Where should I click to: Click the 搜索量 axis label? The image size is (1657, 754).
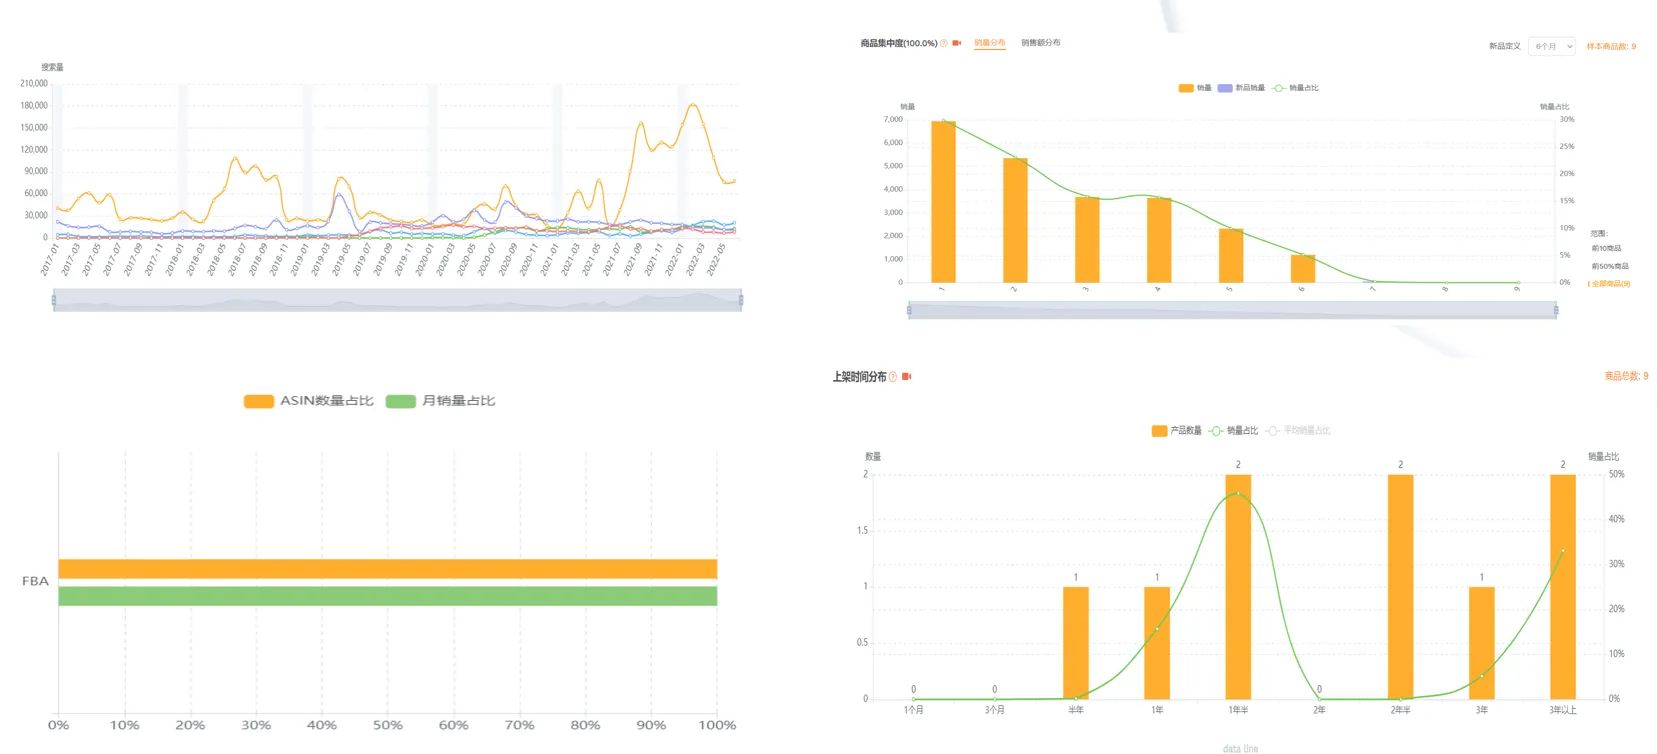[x=52, y=67]
